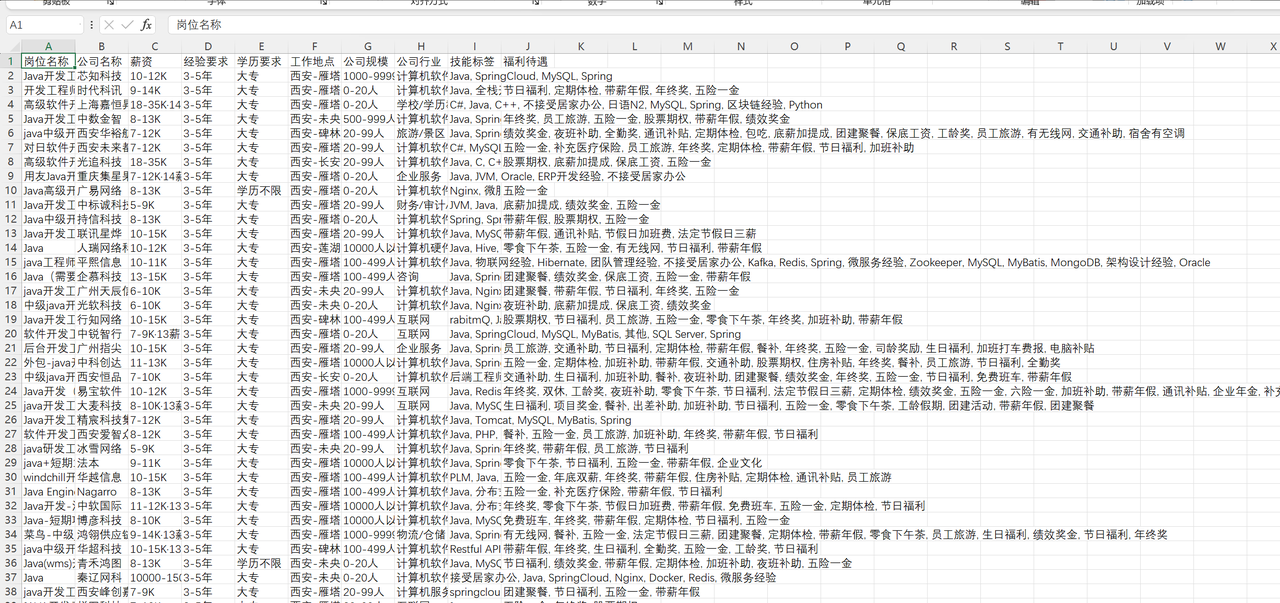
Task: Select row 1 header
Action: click(x=10, y=61)
